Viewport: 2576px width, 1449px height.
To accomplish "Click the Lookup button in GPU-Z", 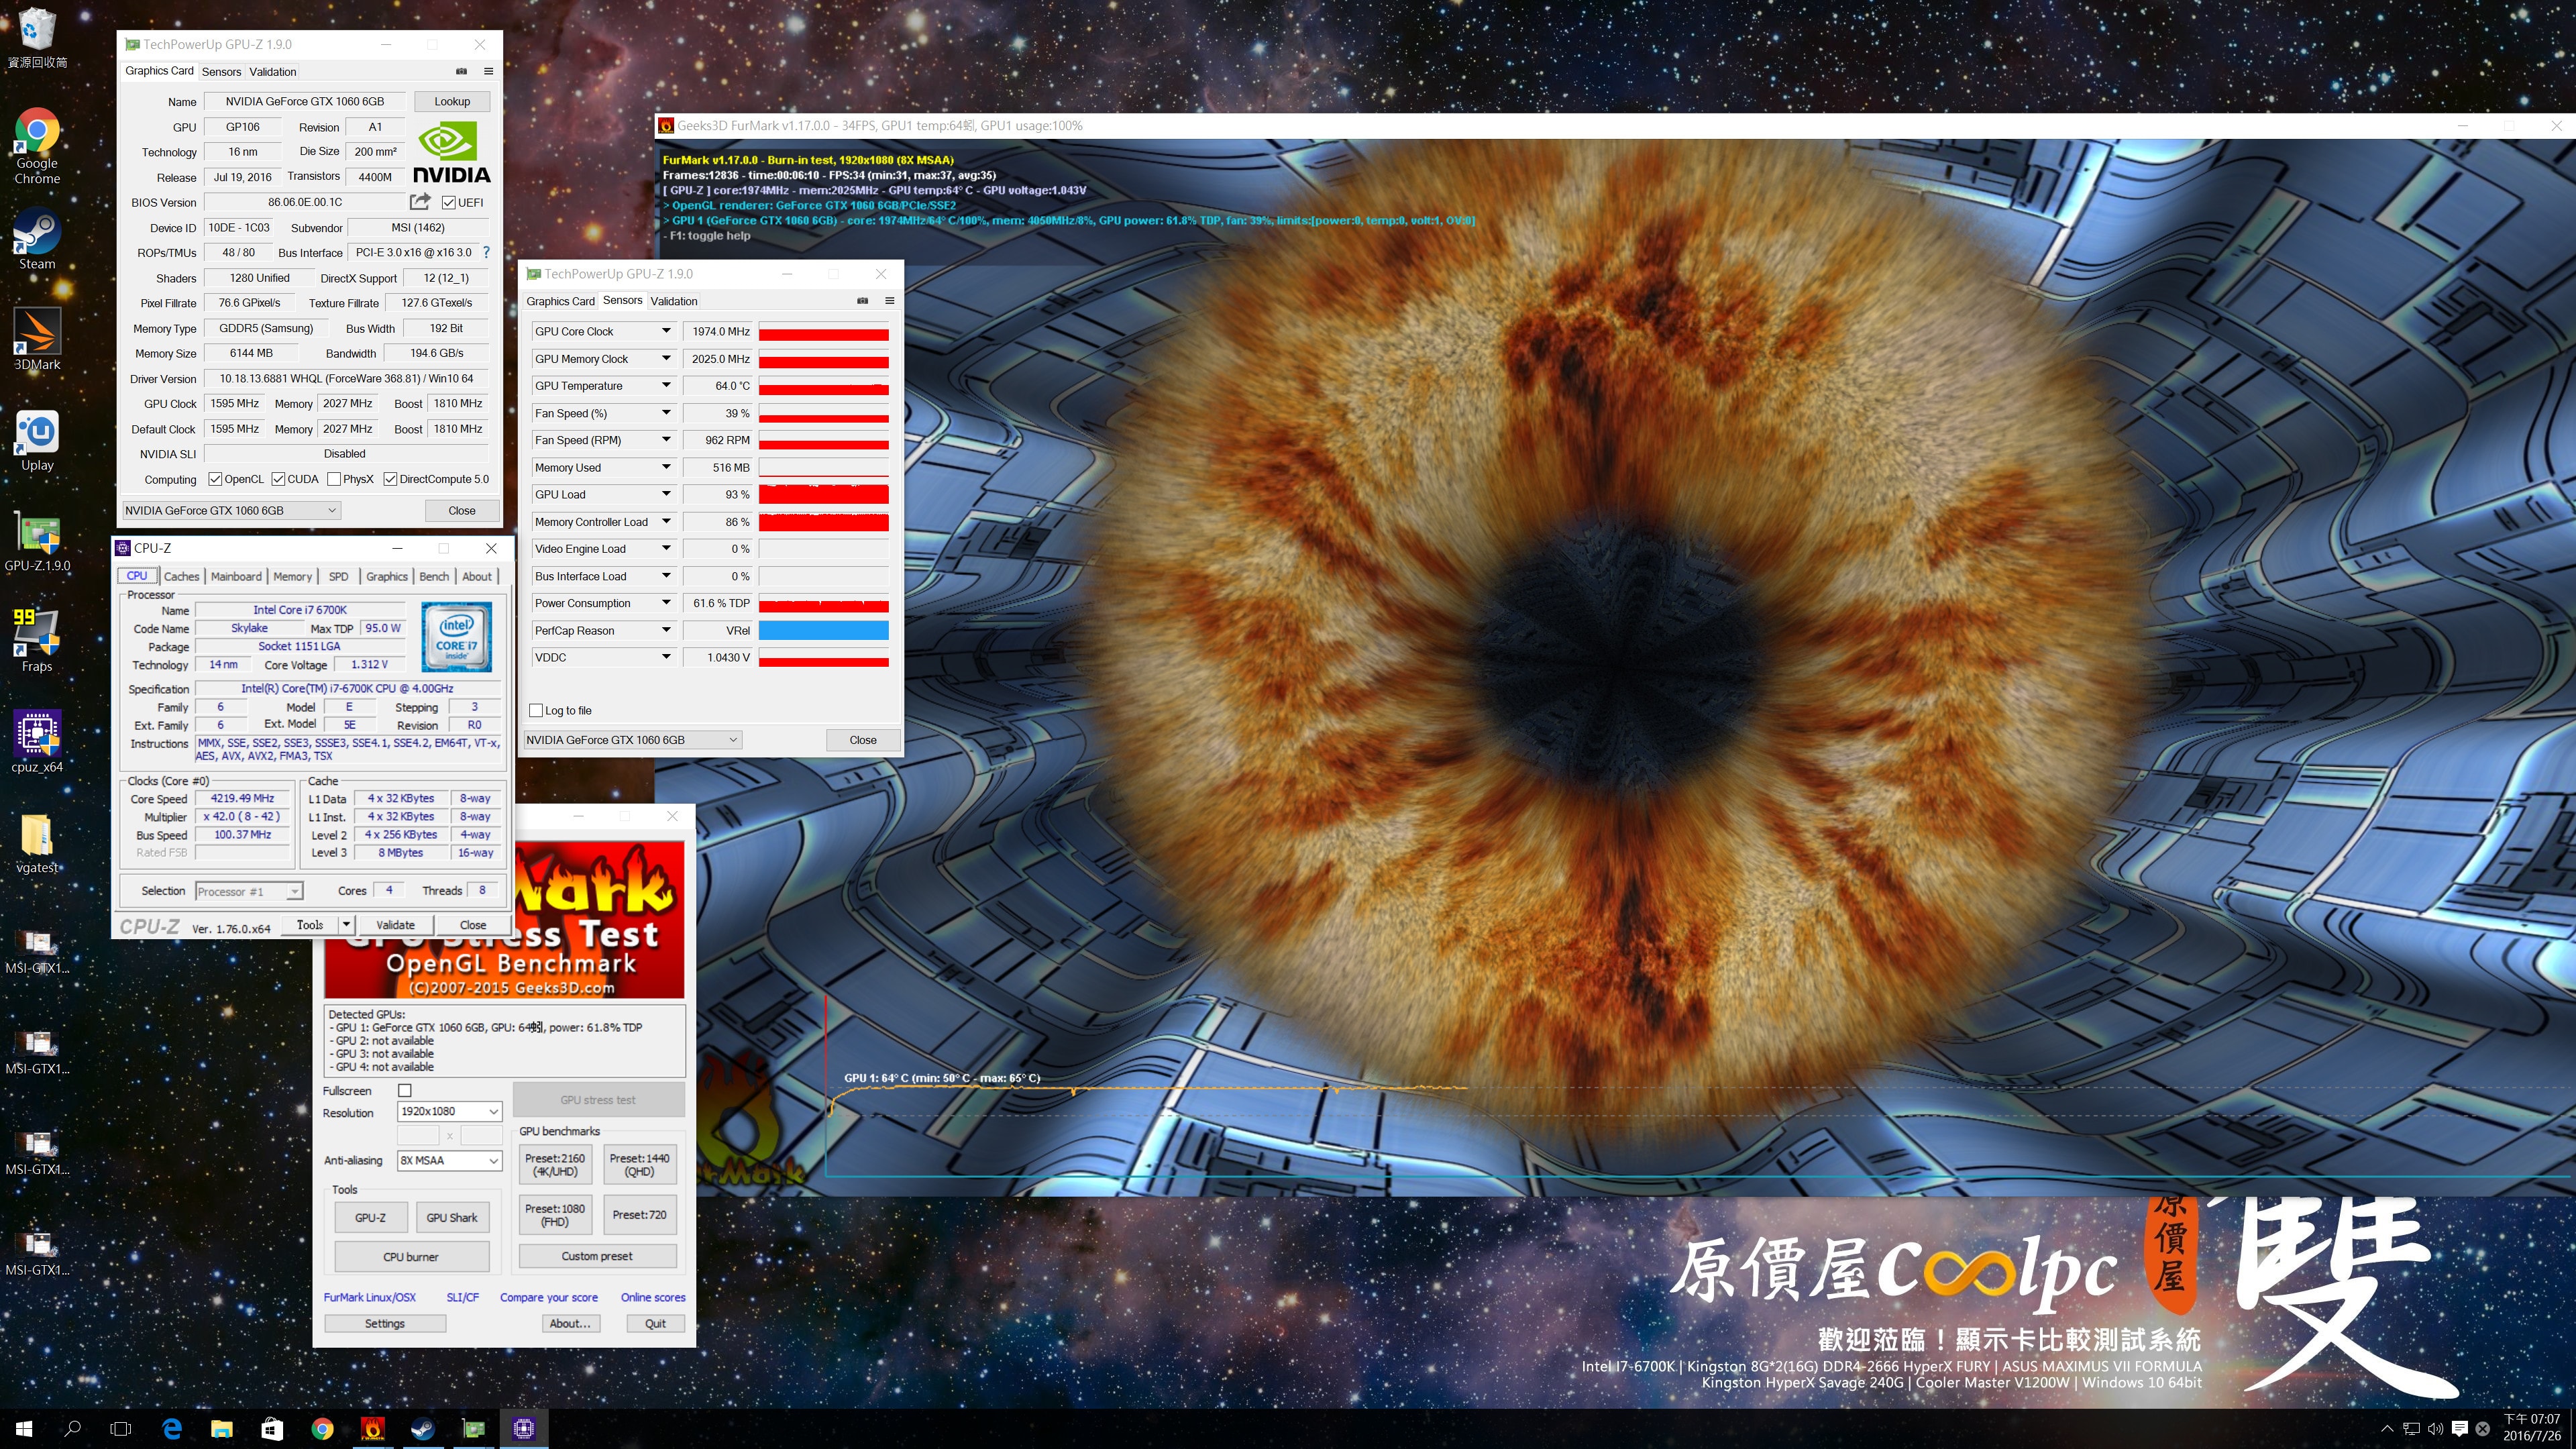I will 452,101.
